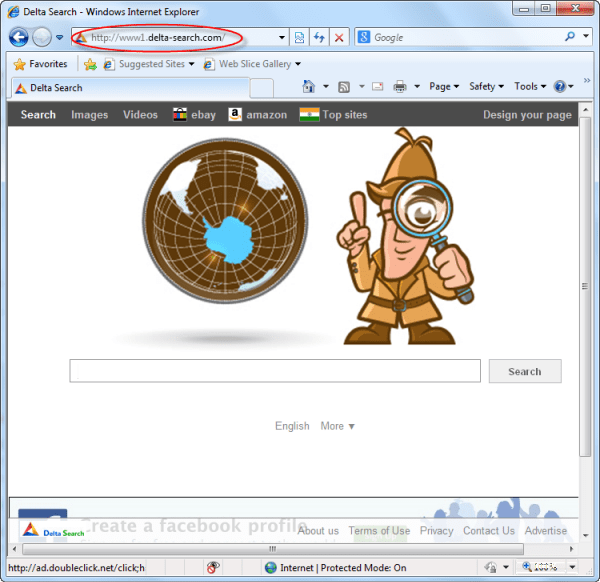
Task: Stop loading with the red X icon
Action: point(339,37)
